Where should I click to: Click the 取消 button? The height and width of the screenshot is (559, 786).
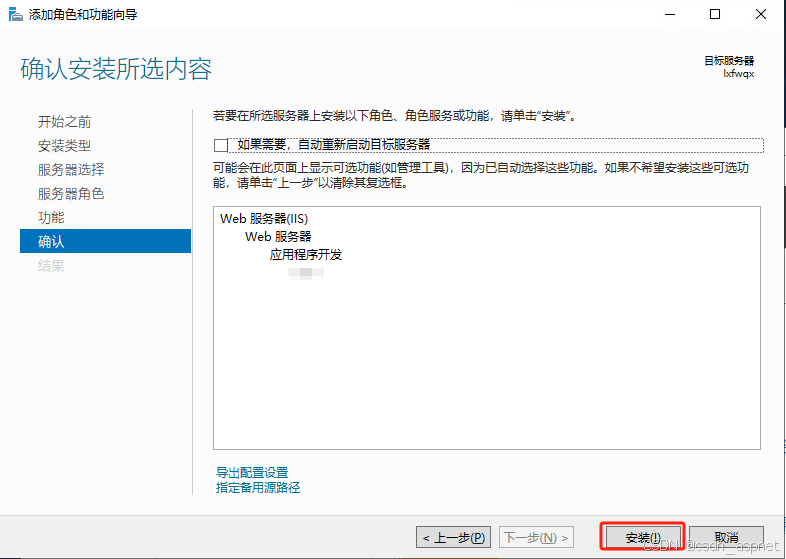tap(726, 537)
